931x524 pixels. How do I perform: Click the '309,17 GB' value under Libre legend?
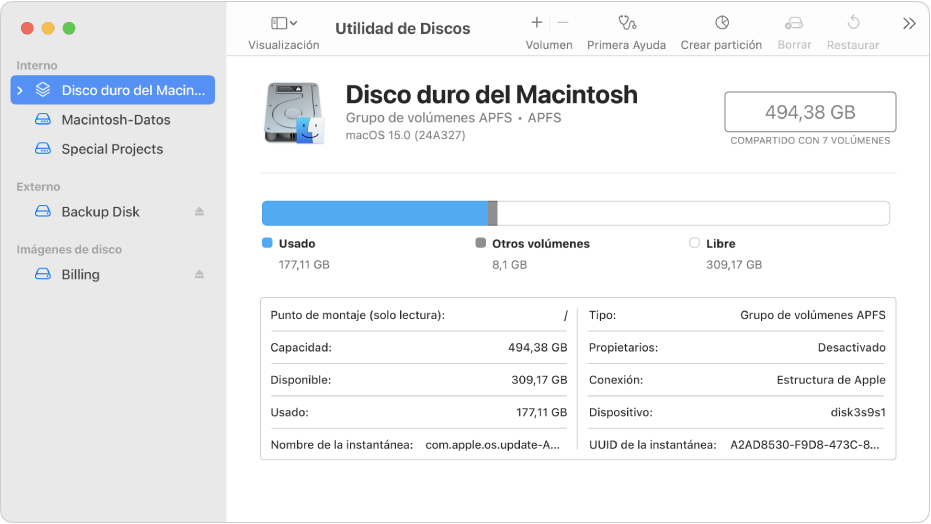pyautogui.click(x=734, y=265)
